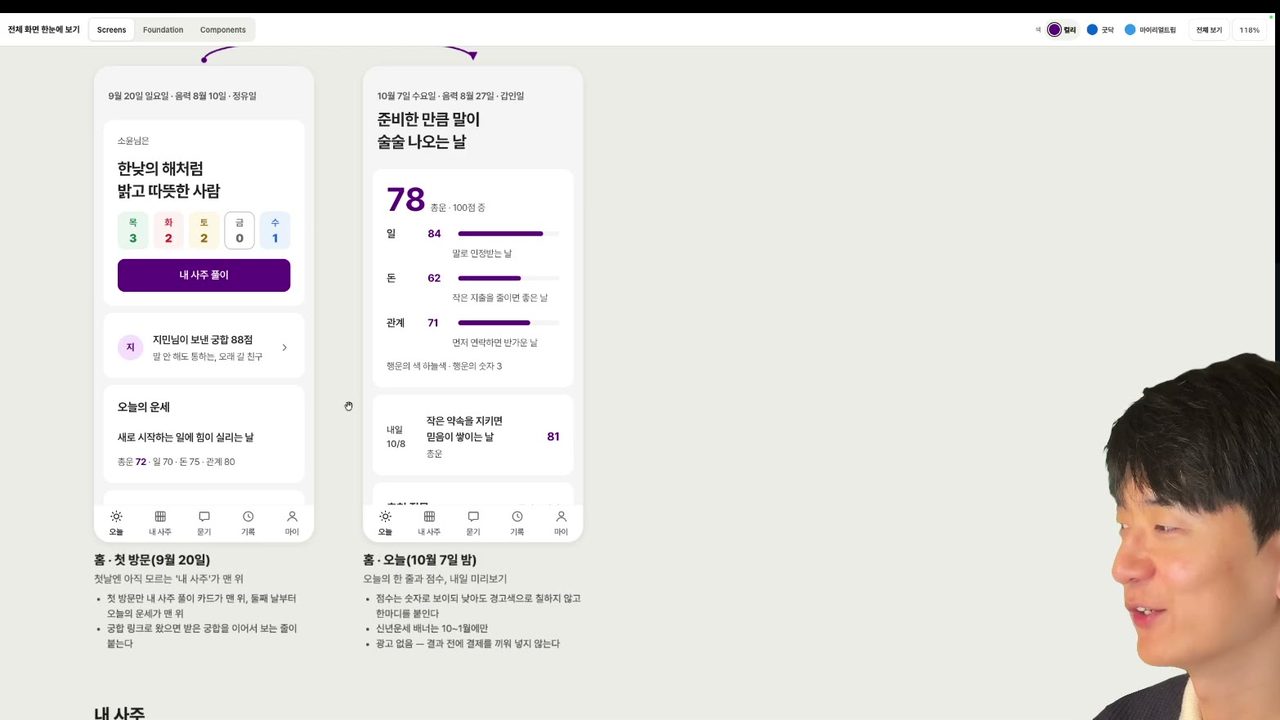Select the 묻기 chat icon in the 첫 방문 screen

pyautogui.click(x=204, y=517)
